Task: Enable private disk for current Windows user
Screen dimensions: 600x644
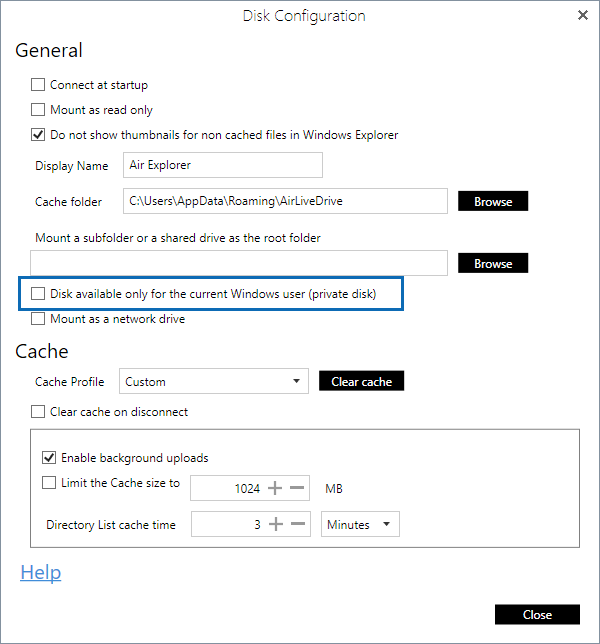Action: (x=38, y=294)
